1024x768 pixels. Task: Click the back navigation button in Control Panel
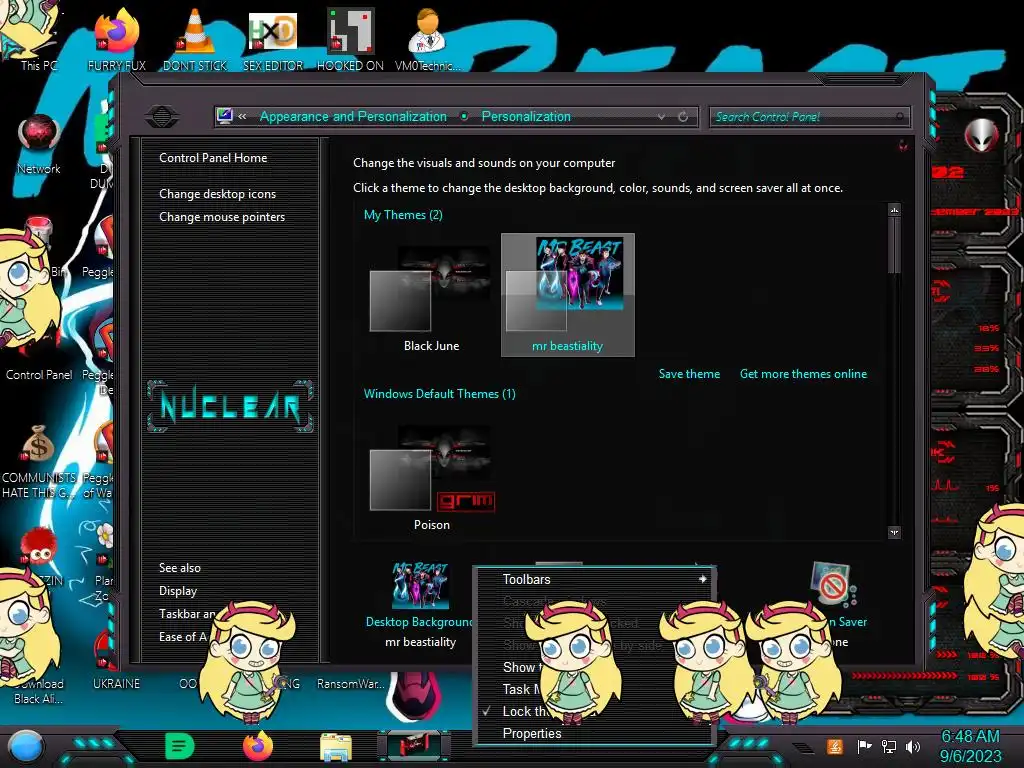point(162,116)
